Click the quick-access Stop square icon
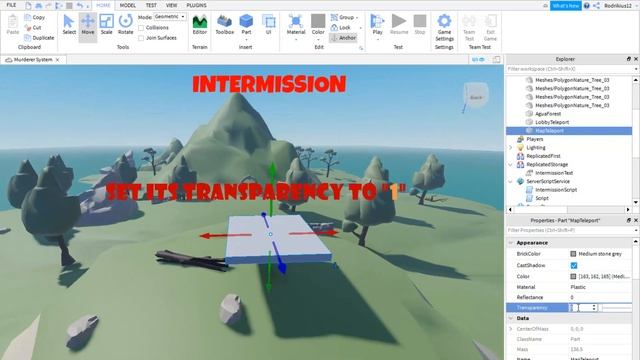 (x=69, y=5)
